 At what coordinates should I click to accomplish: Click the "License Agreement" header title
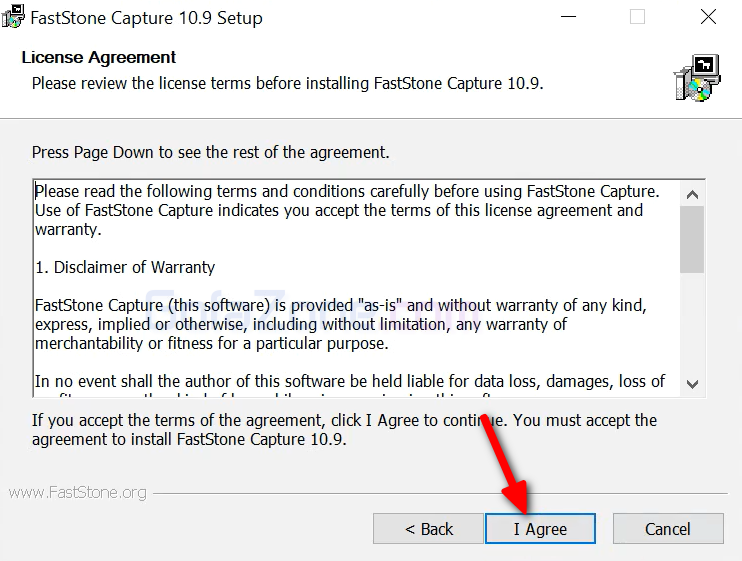click(99, 57)
